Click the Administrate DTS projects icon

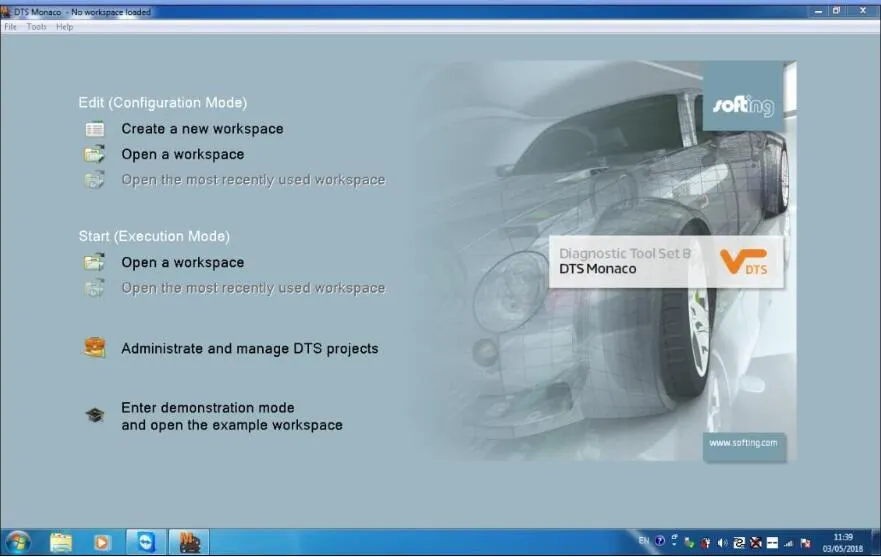(94, 347)
